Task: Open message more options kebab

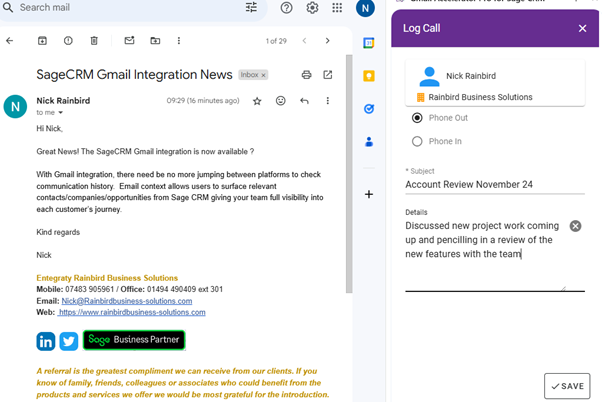Action: 327,101
